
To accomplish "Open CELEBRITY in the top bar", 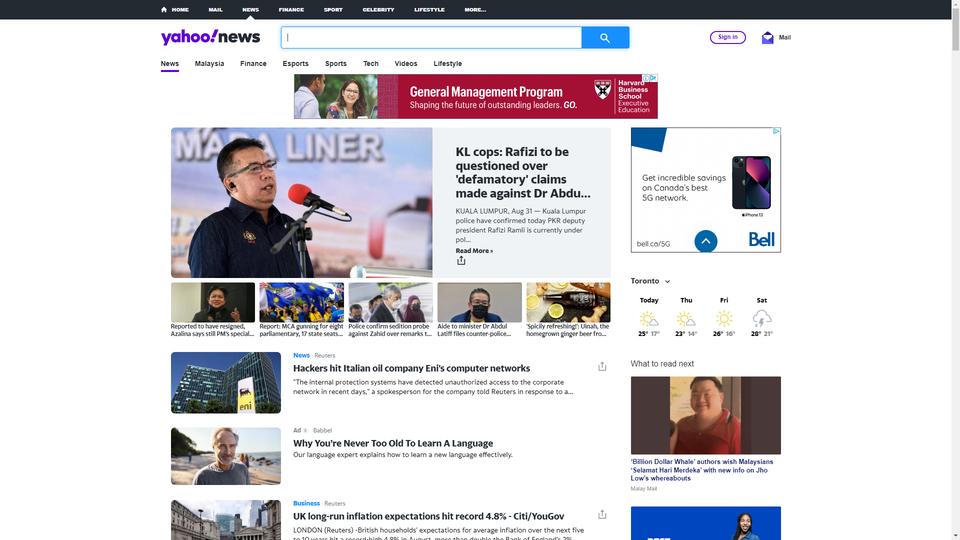I will pos(378,10).
